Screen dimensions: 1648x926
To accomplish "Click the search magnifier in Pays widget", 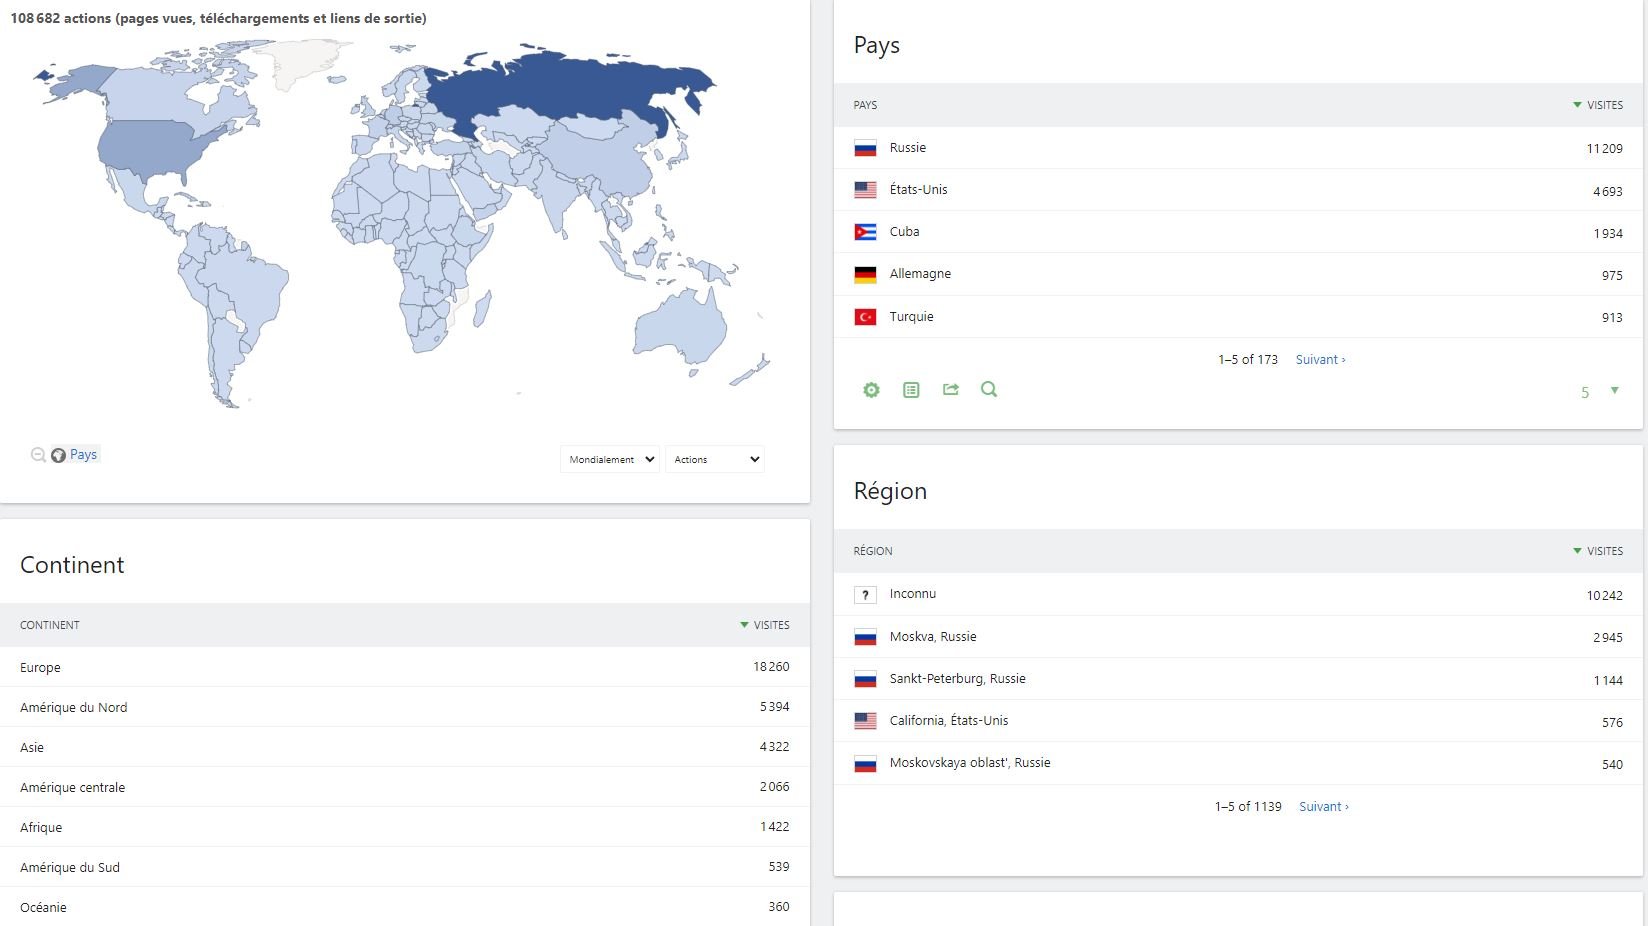I will pos(989,390).
